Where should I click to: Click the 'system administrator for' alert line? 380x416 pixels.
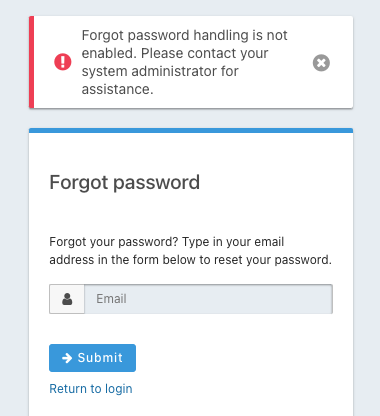tap(160, 71)
